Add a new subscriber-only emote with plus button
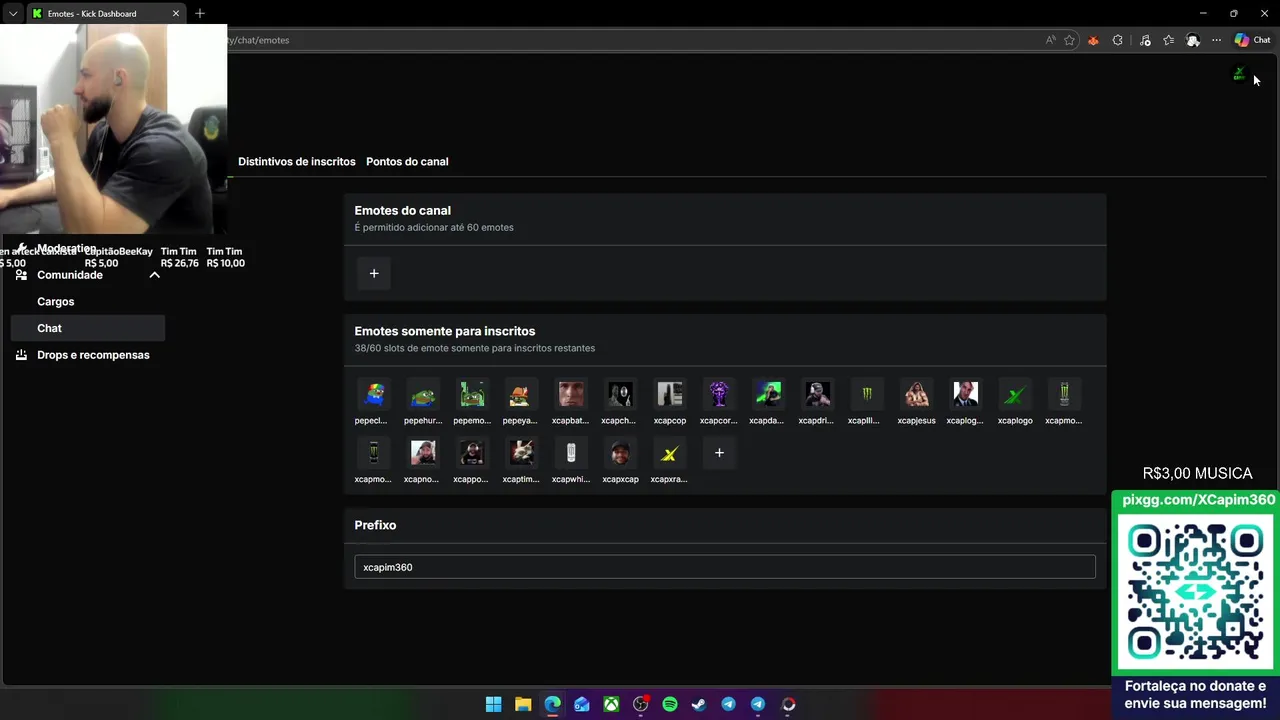1280x720 pixels. point(719,453)
